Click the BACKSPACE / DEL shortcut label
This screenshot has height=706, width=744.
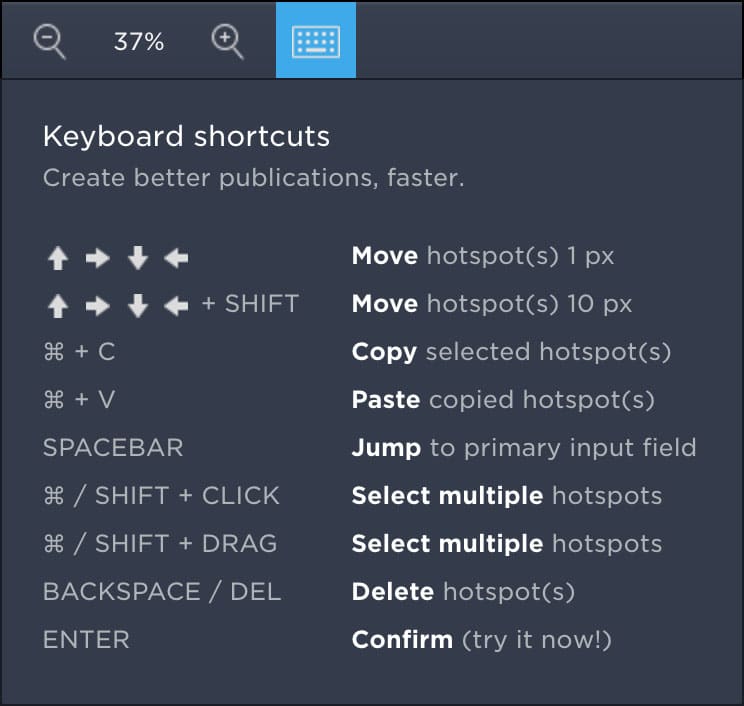[162, 591]
